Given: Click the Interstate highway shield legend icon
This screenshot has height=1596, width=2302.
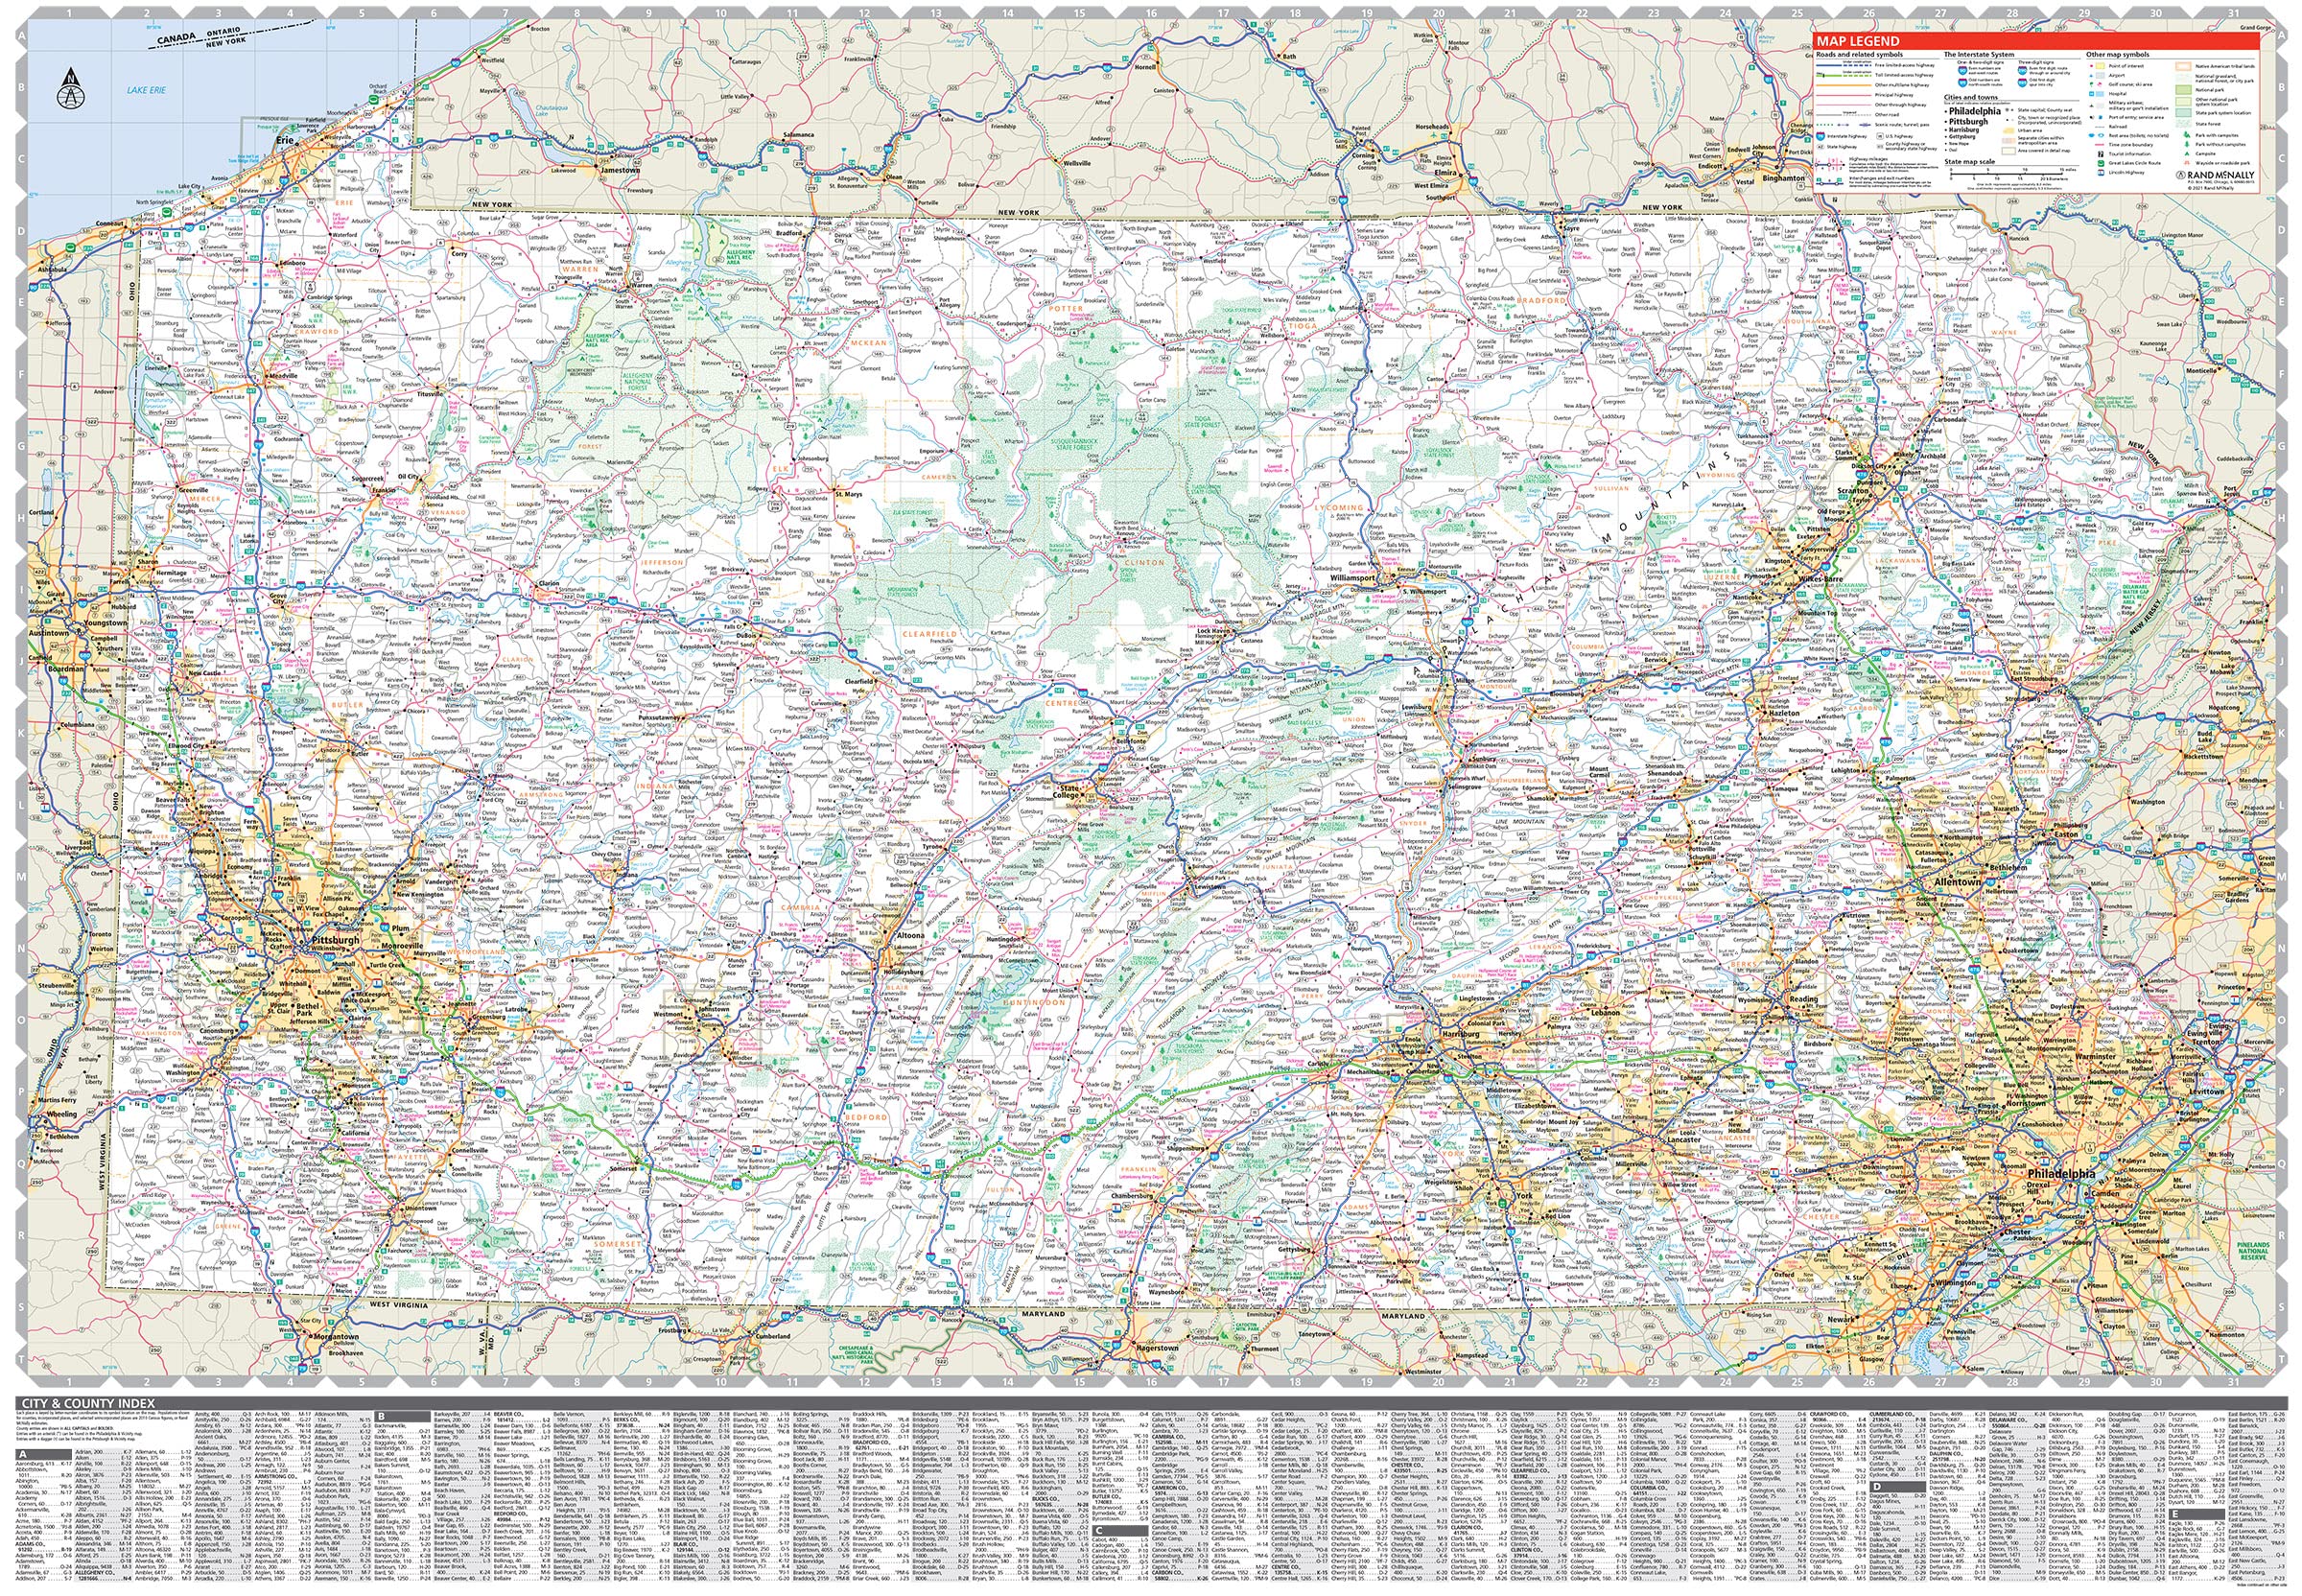Looking at the screenshot, I should click(x=1820, y=137).
